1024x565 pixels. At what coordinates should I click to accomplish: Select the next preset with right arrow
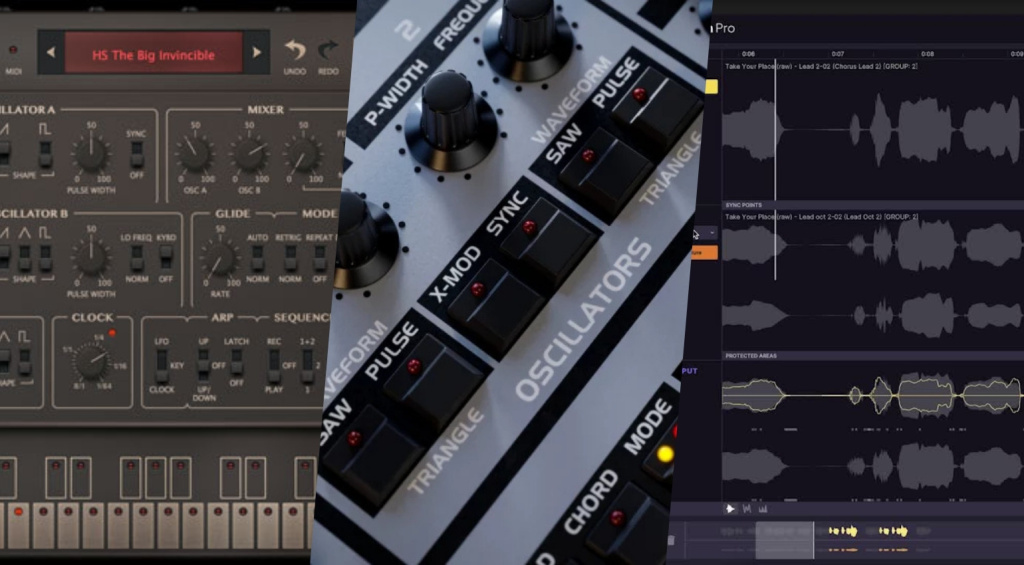(257, 53)
